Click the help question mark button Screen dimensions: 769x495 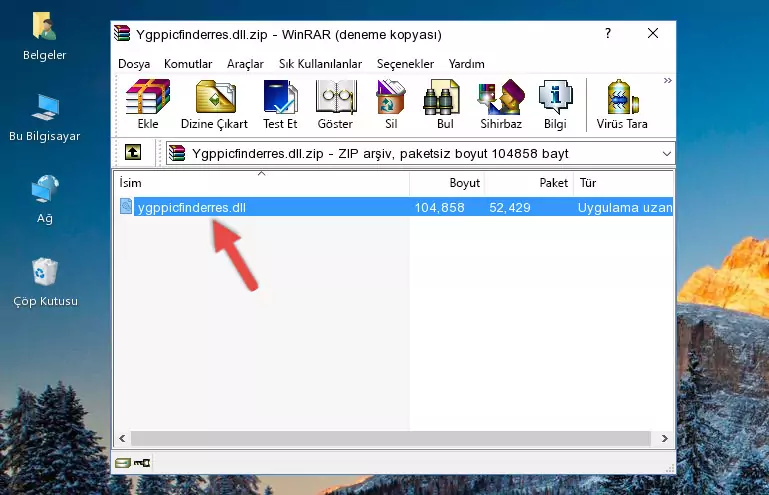608,33
